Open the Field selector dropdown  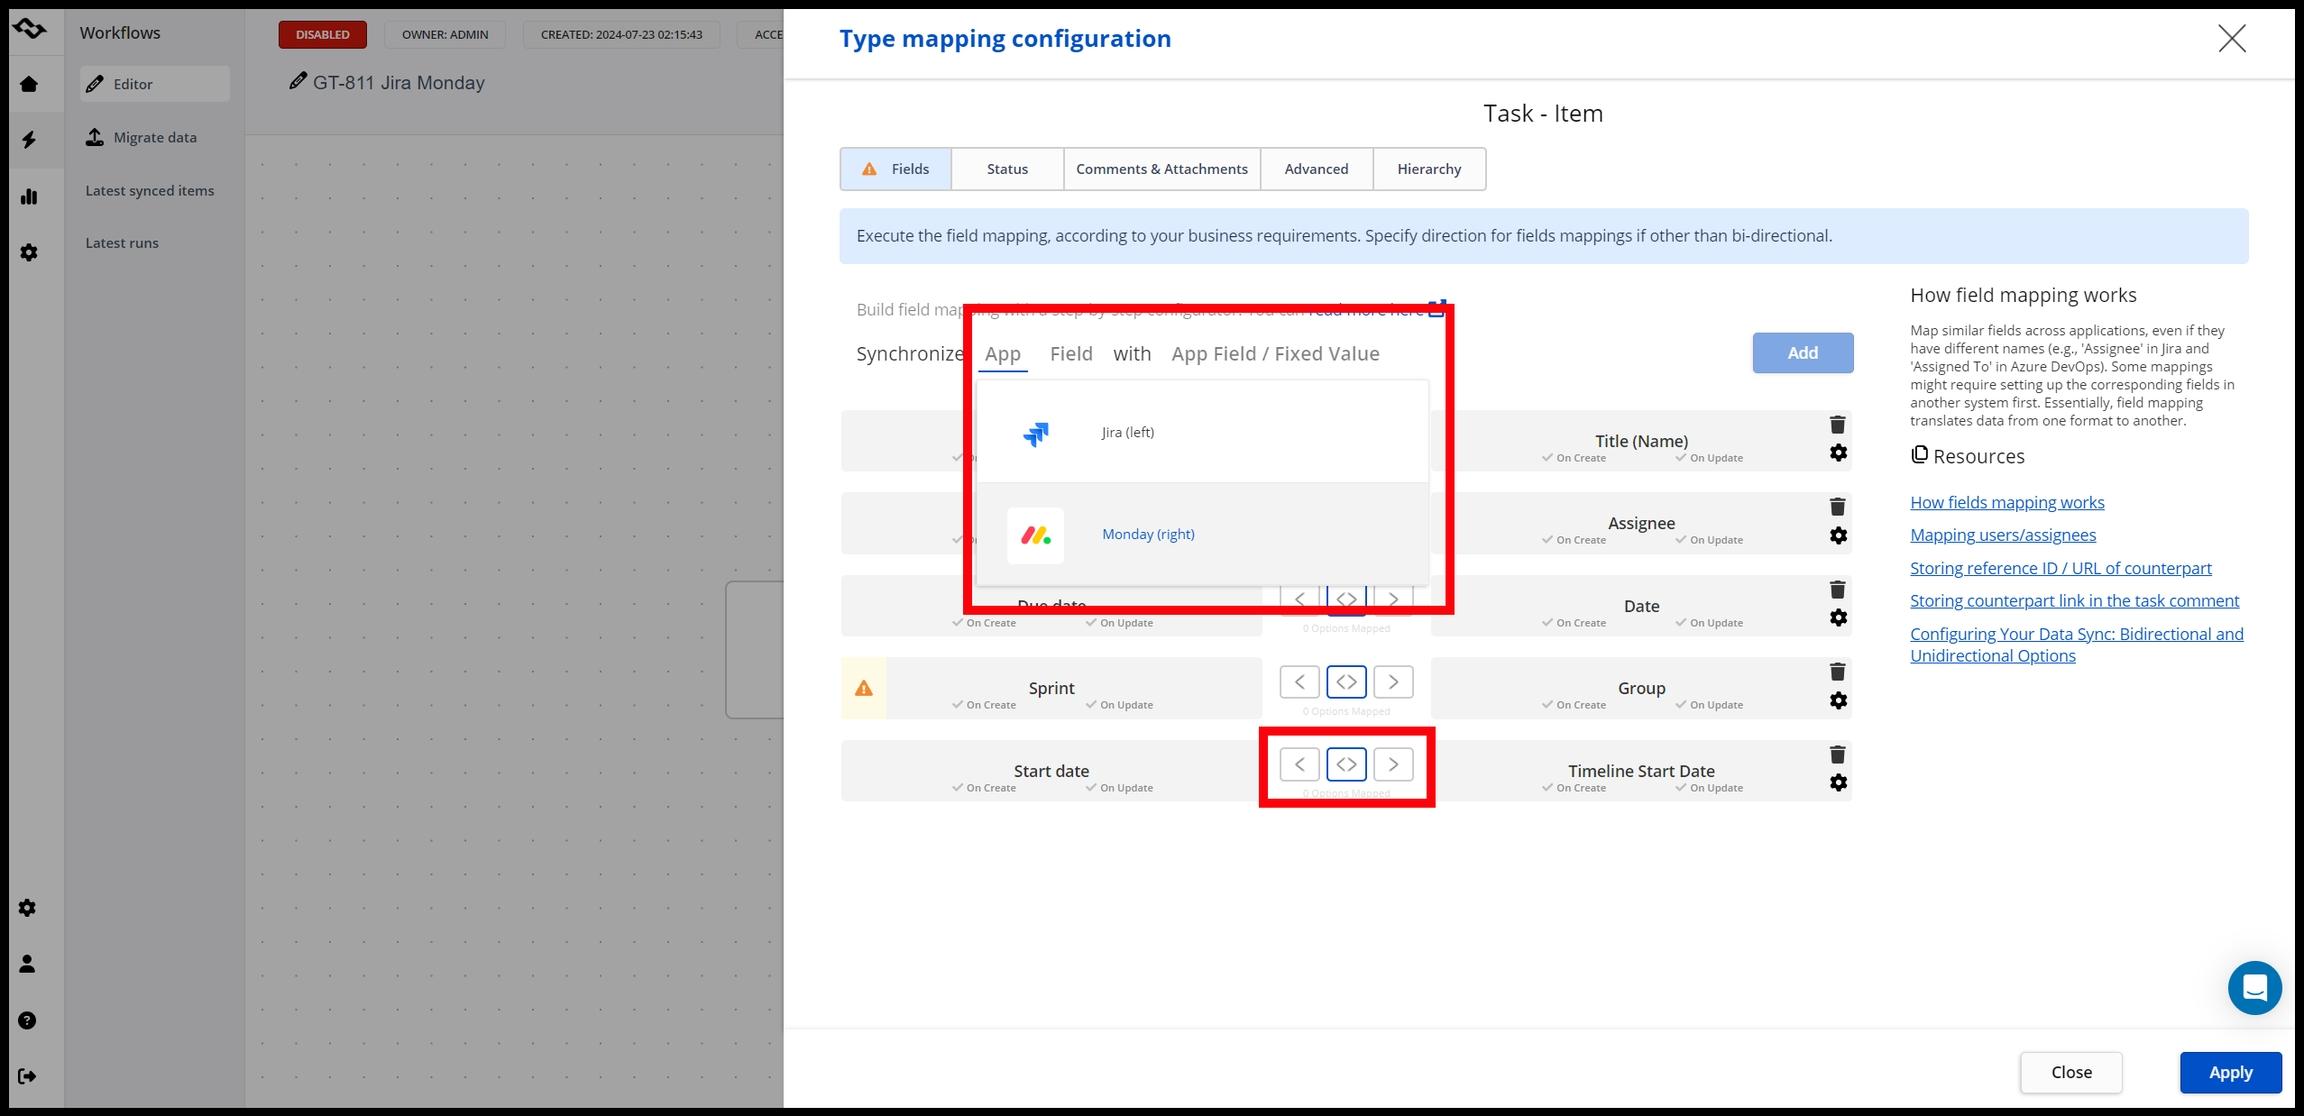1070,354
